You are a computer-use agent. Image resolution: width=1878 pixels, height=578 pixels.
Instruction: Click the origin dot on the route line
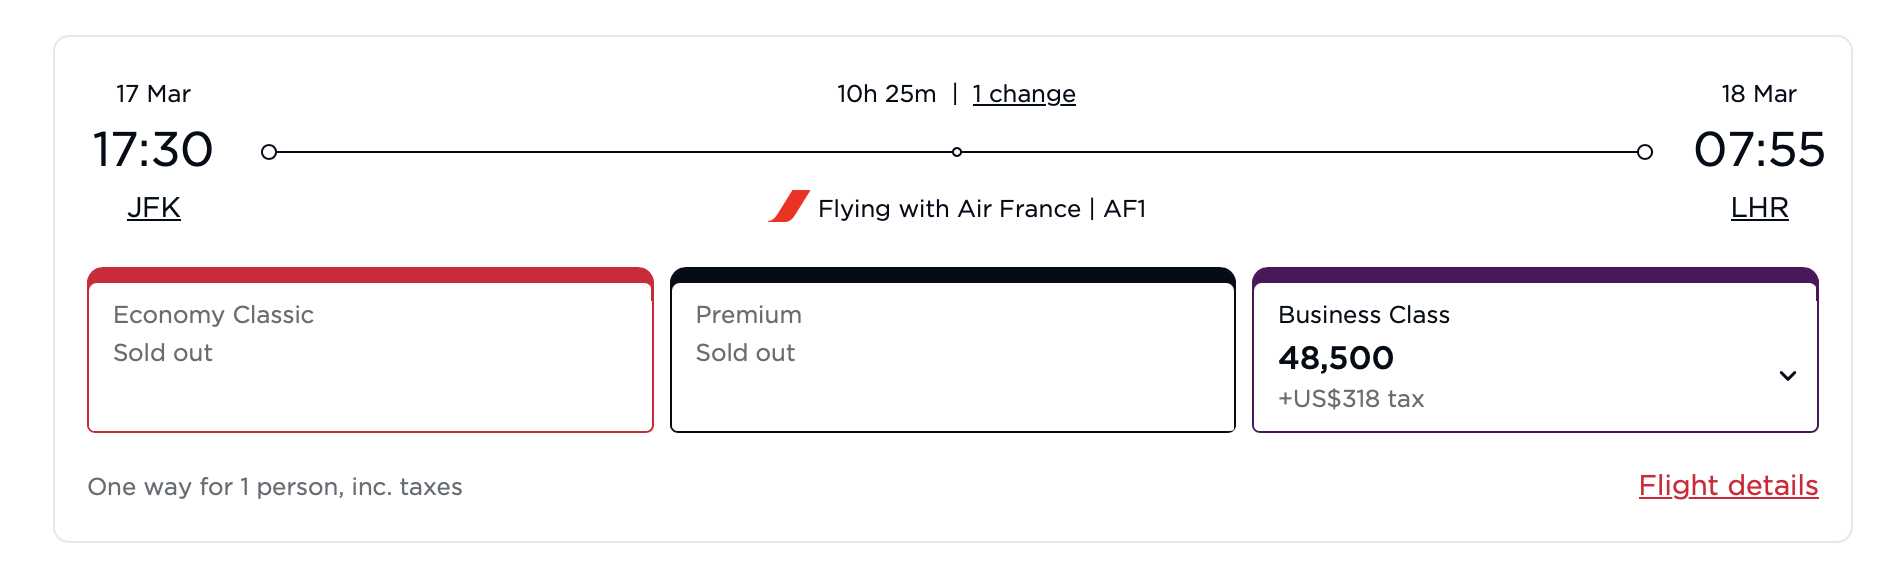[269, 152]
